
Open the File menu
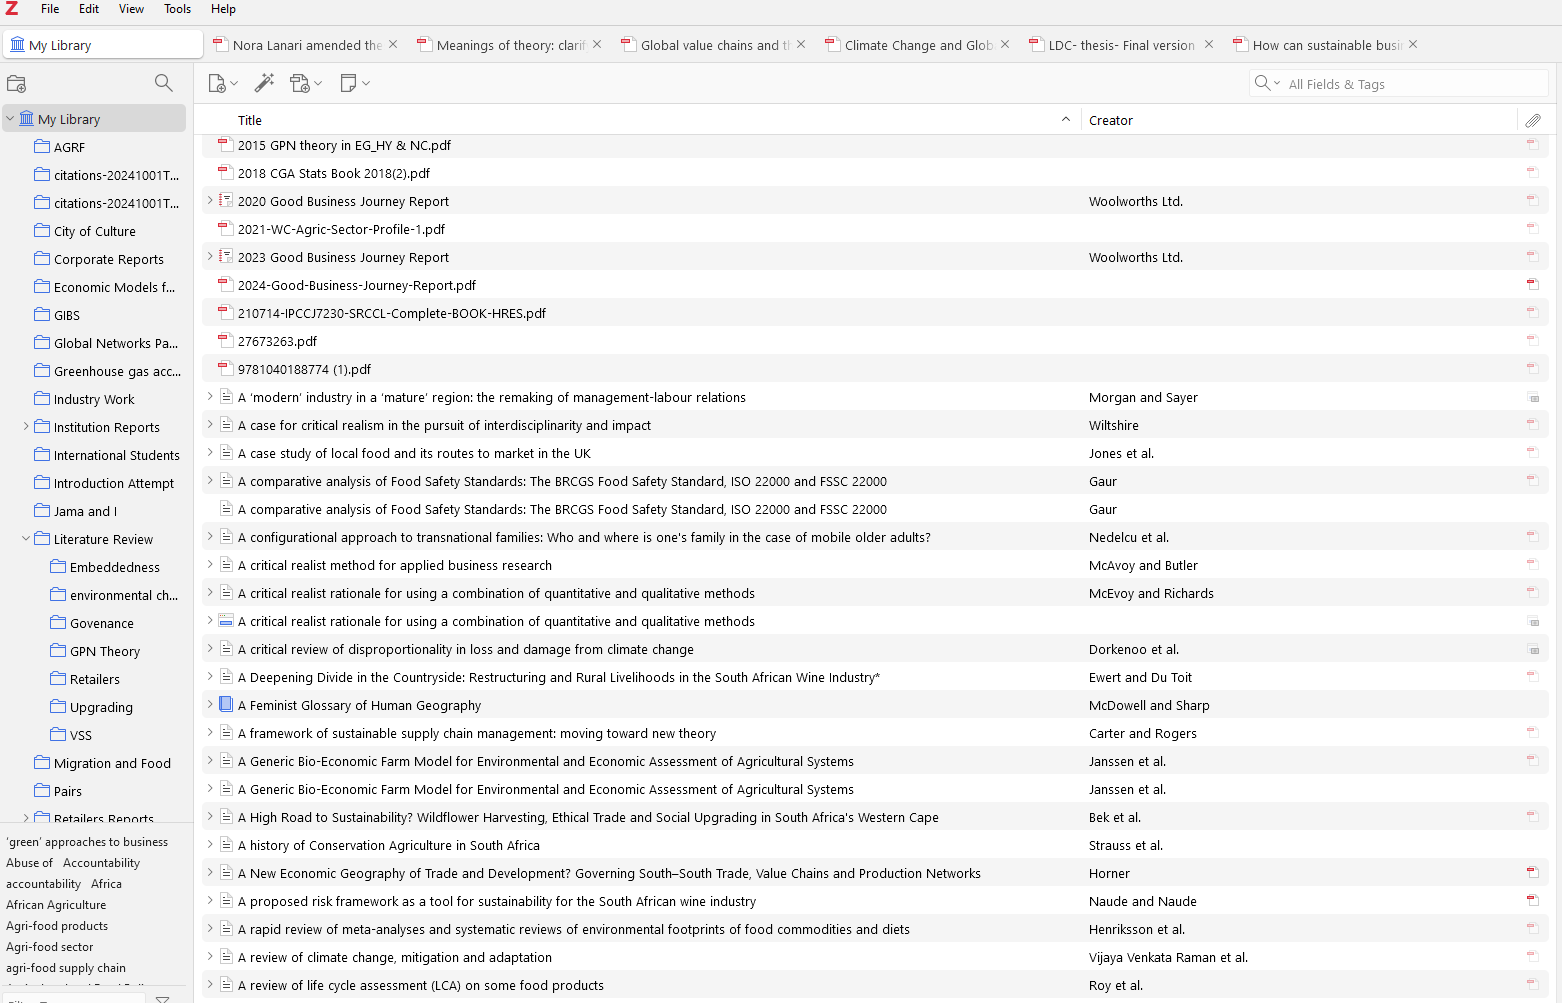[x=50, y=9]
